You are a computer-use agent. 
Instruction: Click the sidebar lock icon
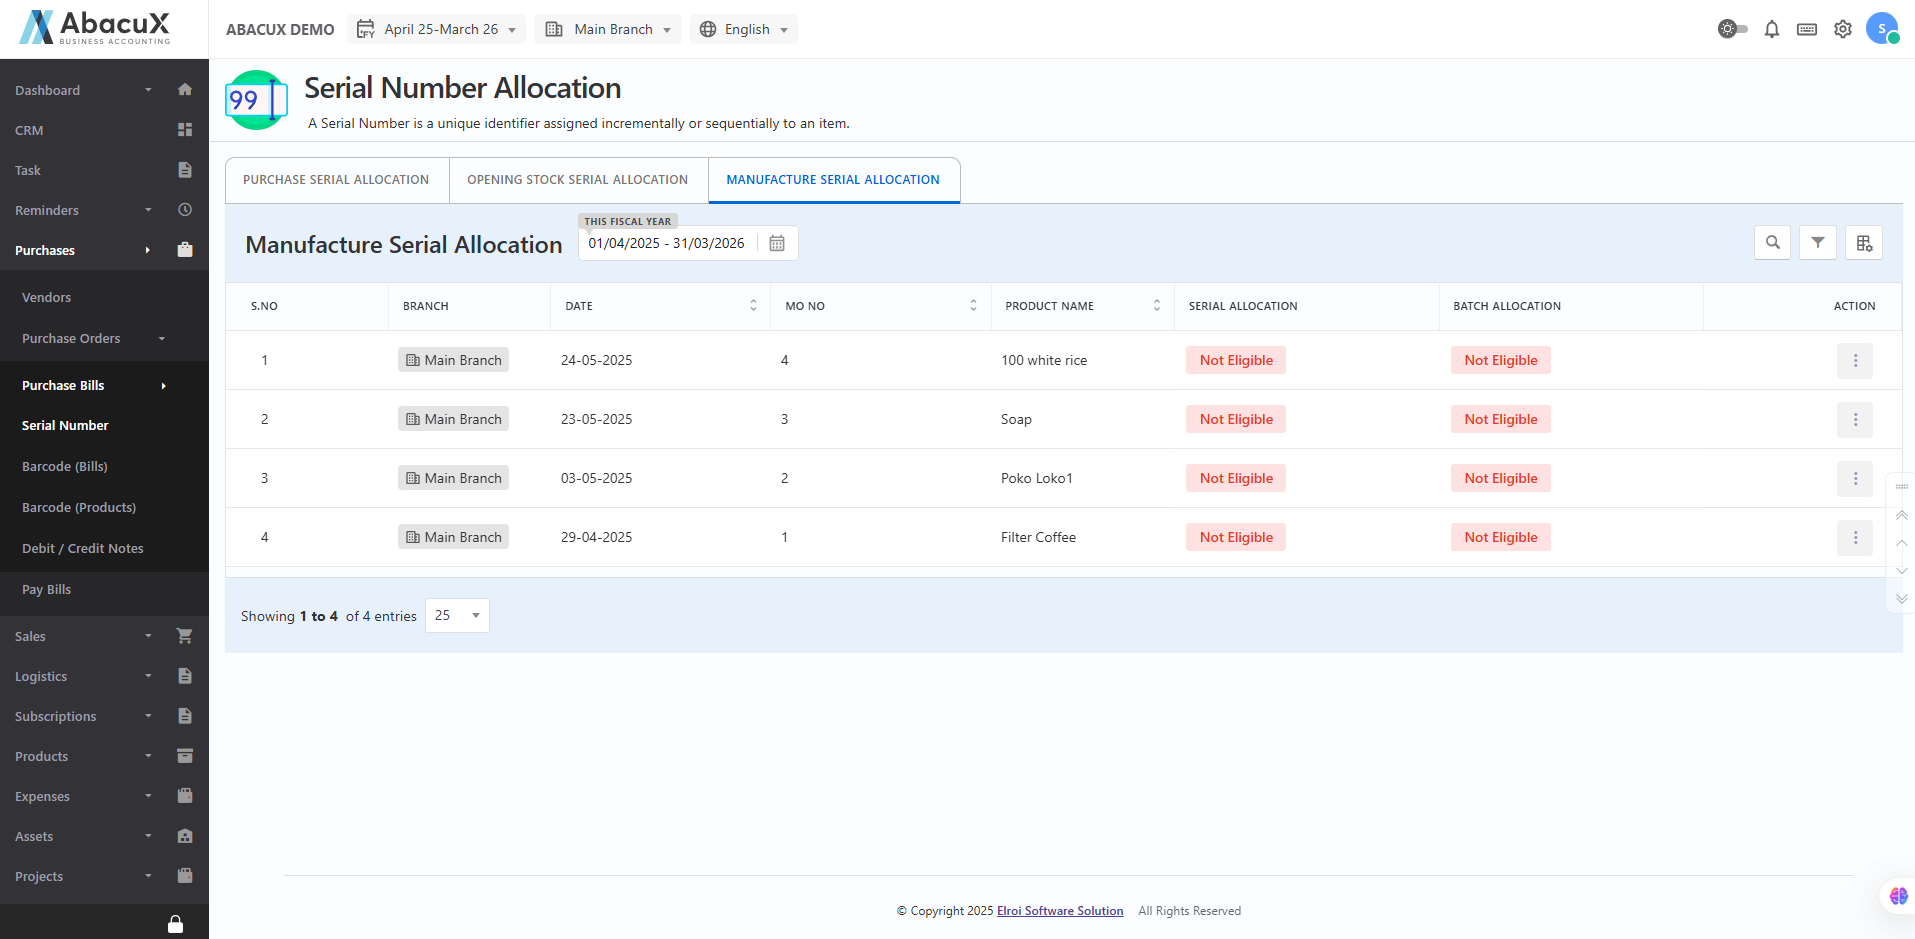tap(175, 923)
